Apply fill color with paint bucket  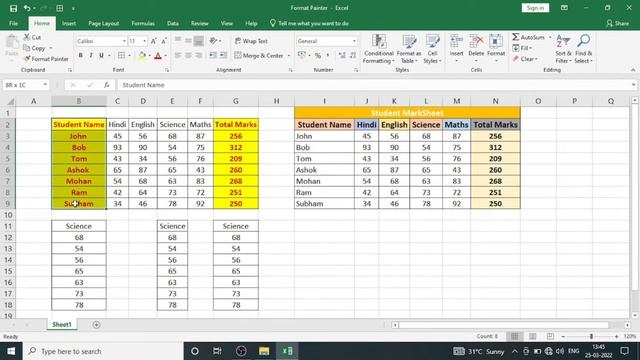coord(142,56)
